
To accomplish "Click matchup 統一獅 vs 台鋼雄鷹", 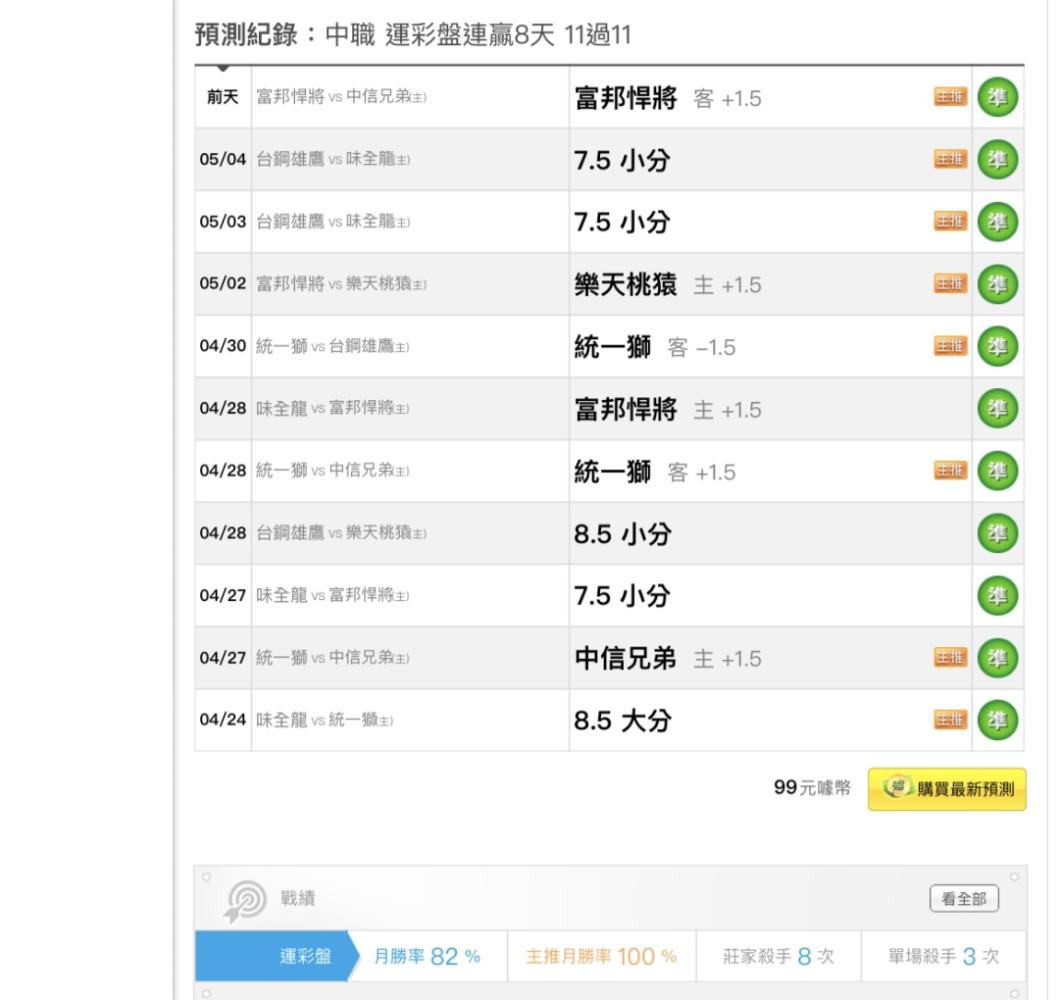I will pos(333,346).
